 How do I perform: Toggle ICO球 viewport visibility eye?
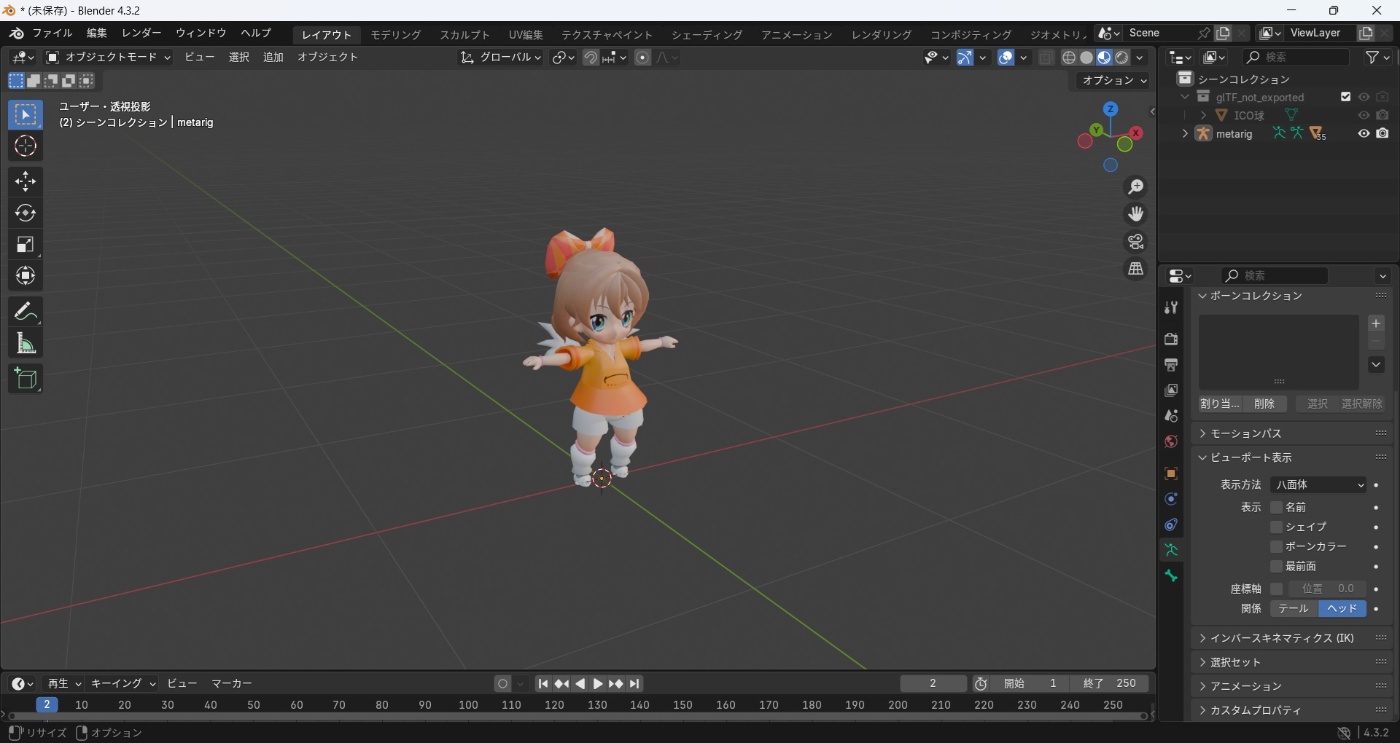tap(1363, 116)
